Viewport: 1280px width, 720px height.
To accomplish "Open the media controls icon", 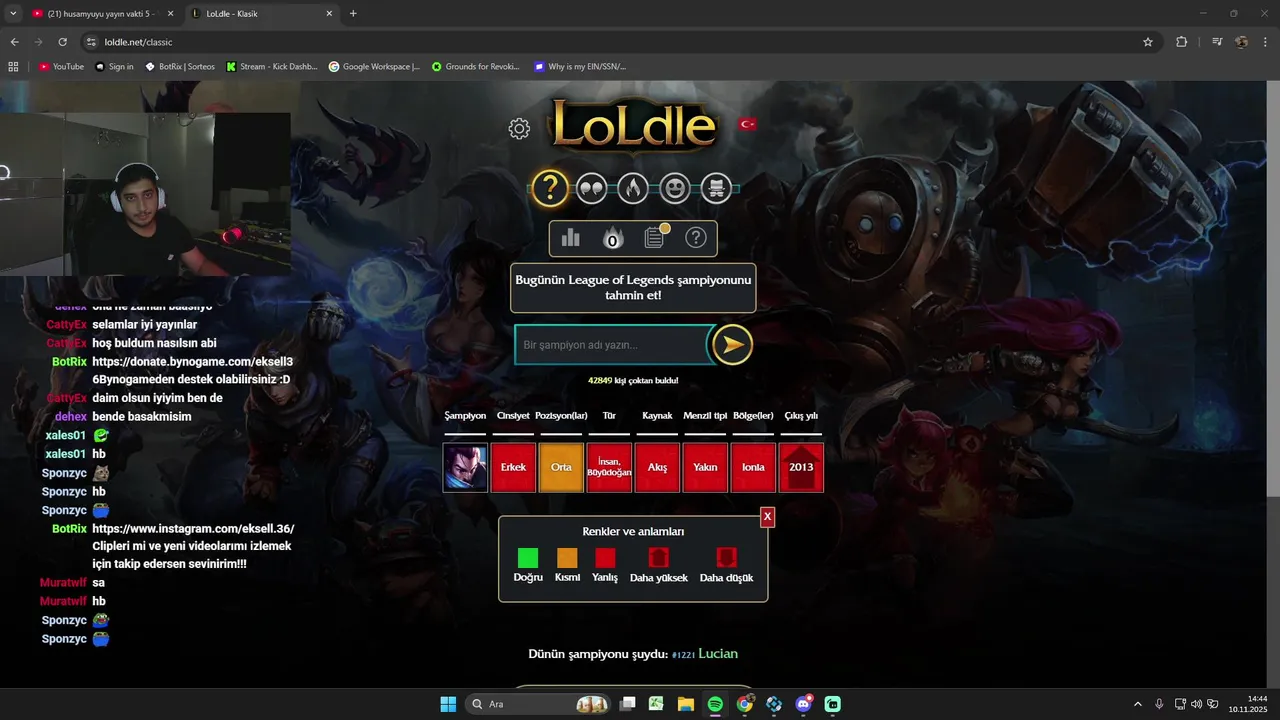I will (x=1217, y=42).
